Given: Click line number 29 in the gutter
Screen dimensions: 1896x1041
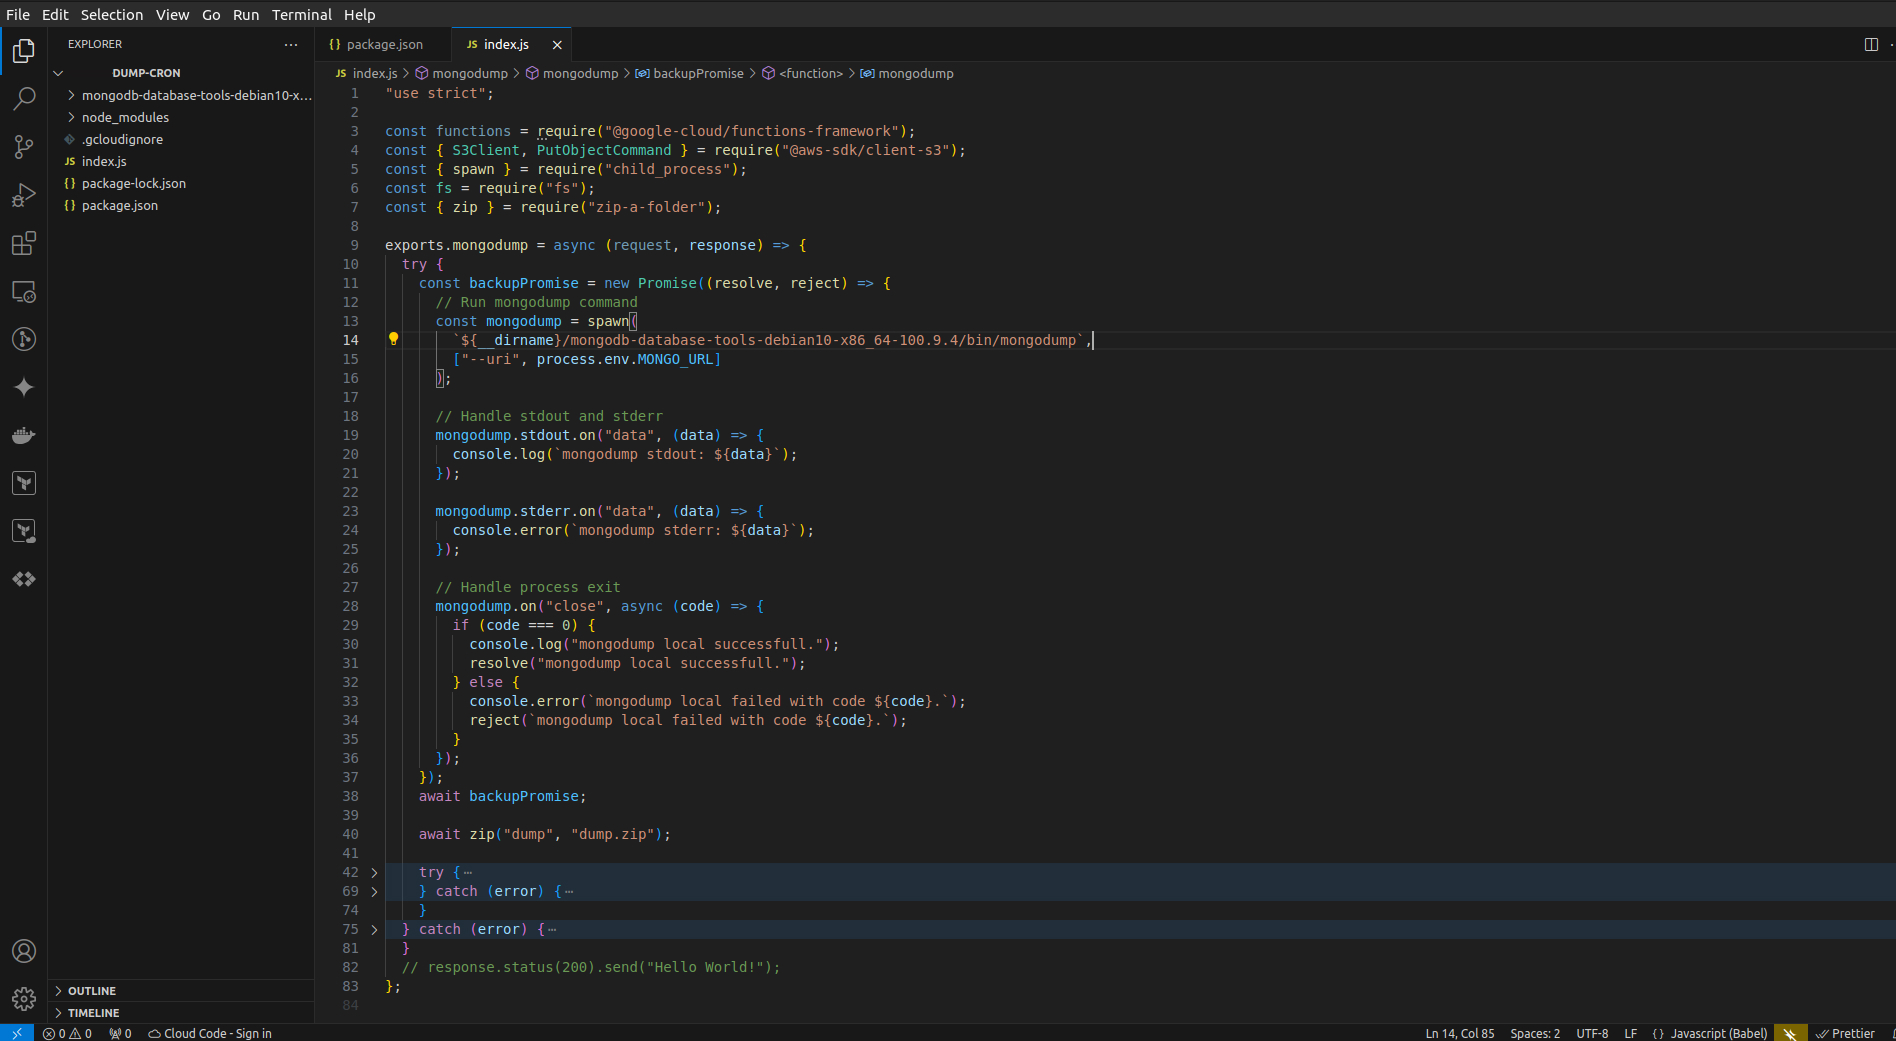Looking at the screenshot, I should click(350, 625).
